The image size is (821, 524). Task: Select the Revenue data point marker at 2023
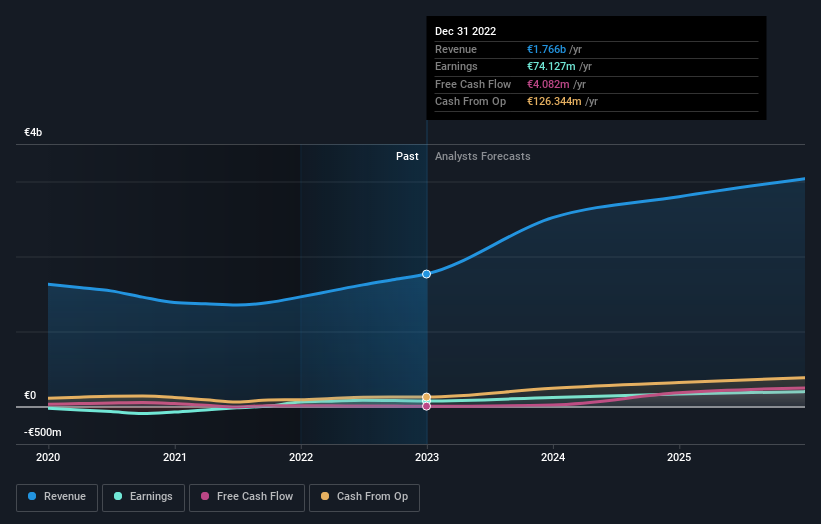pyautogui.click(x=427, y=274)
